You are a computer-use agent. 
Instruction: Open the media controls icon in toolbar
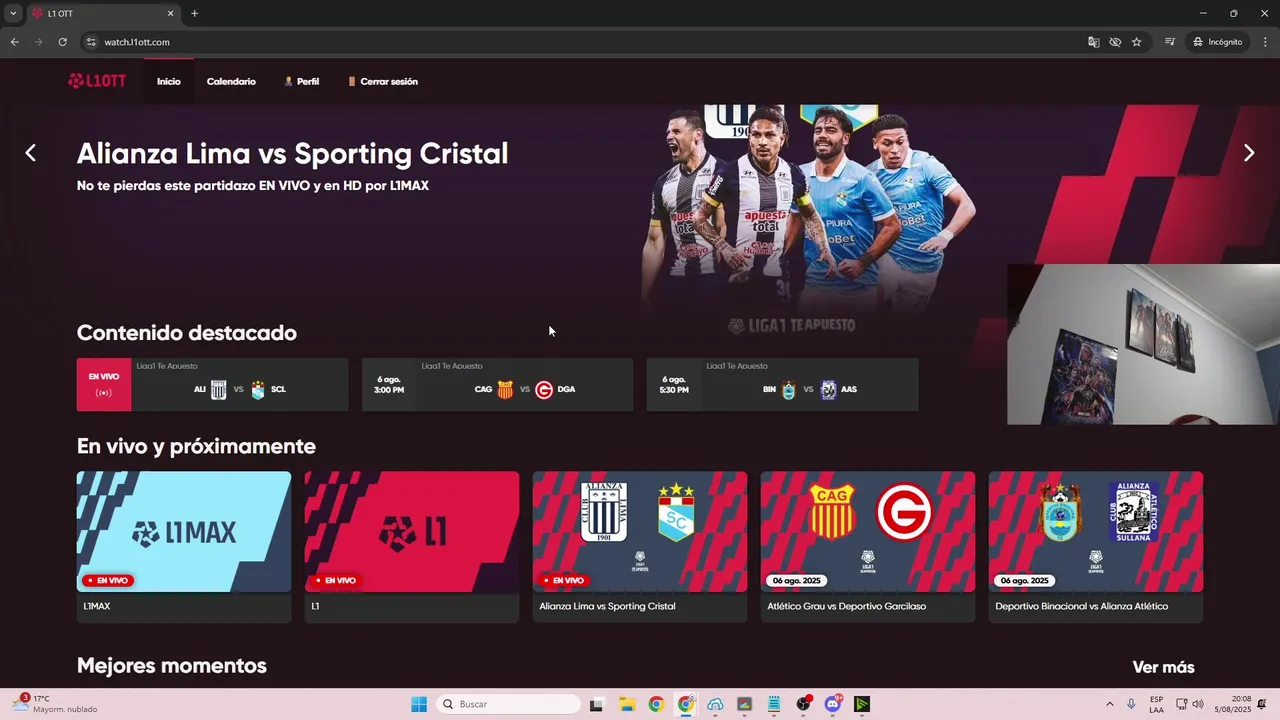pos(1169,42)
